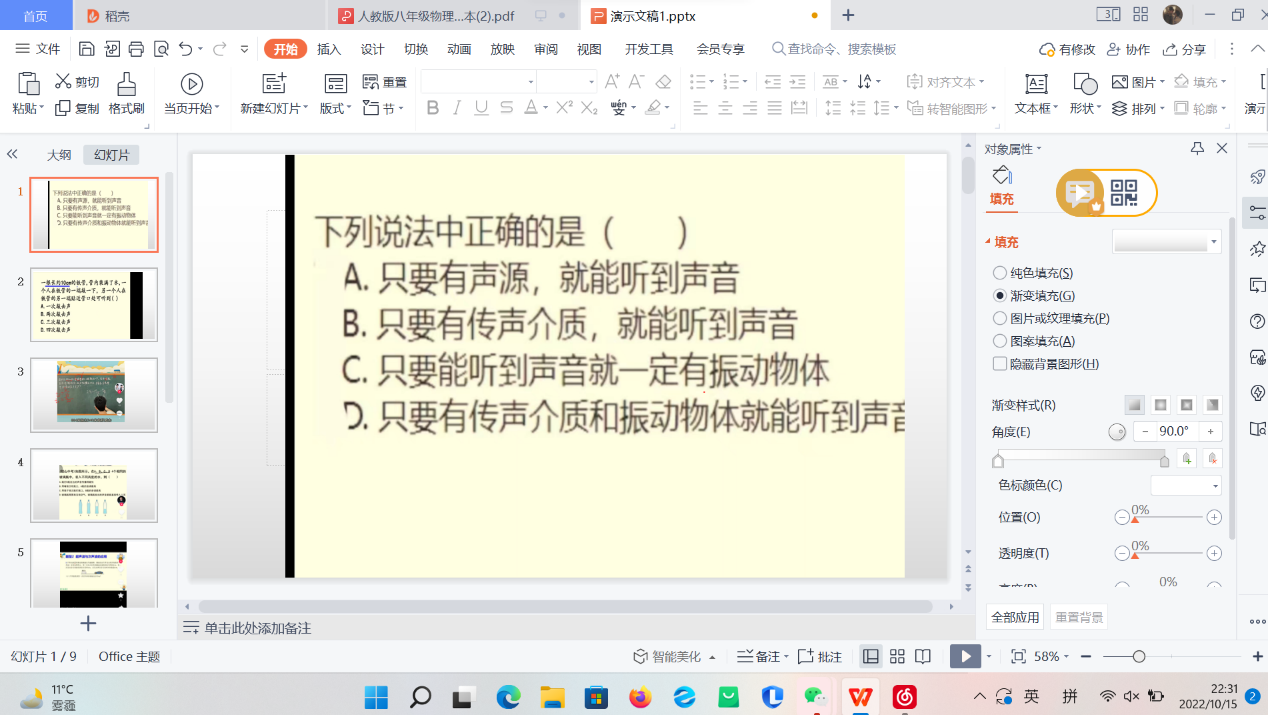Click the Apply to All (全部应用) button
Screen dimensions: 1268x715
coord(1015,617)
